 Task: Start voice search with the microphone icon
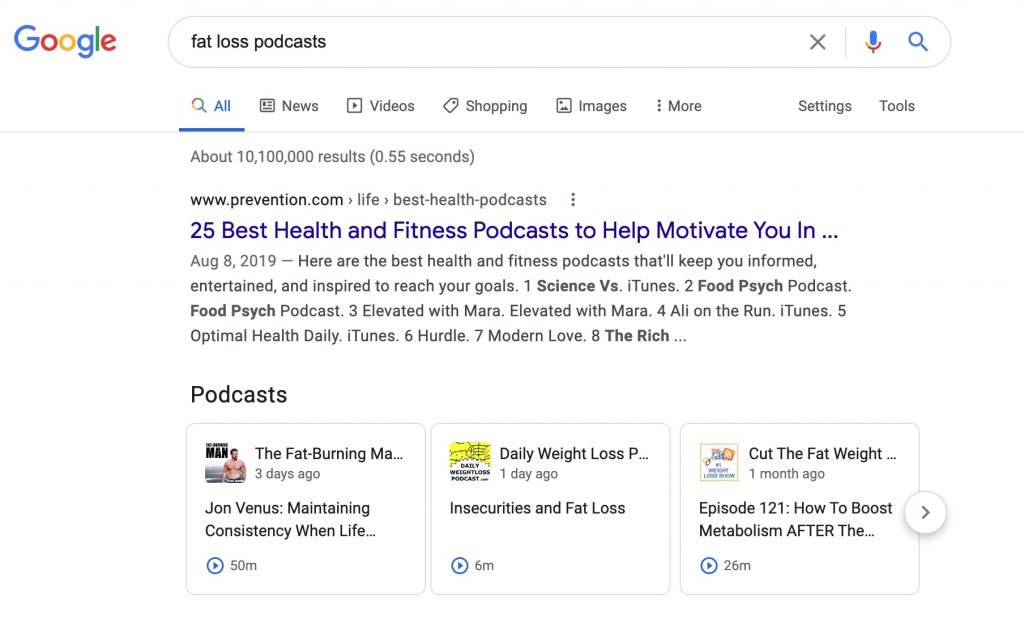point(873,42)
